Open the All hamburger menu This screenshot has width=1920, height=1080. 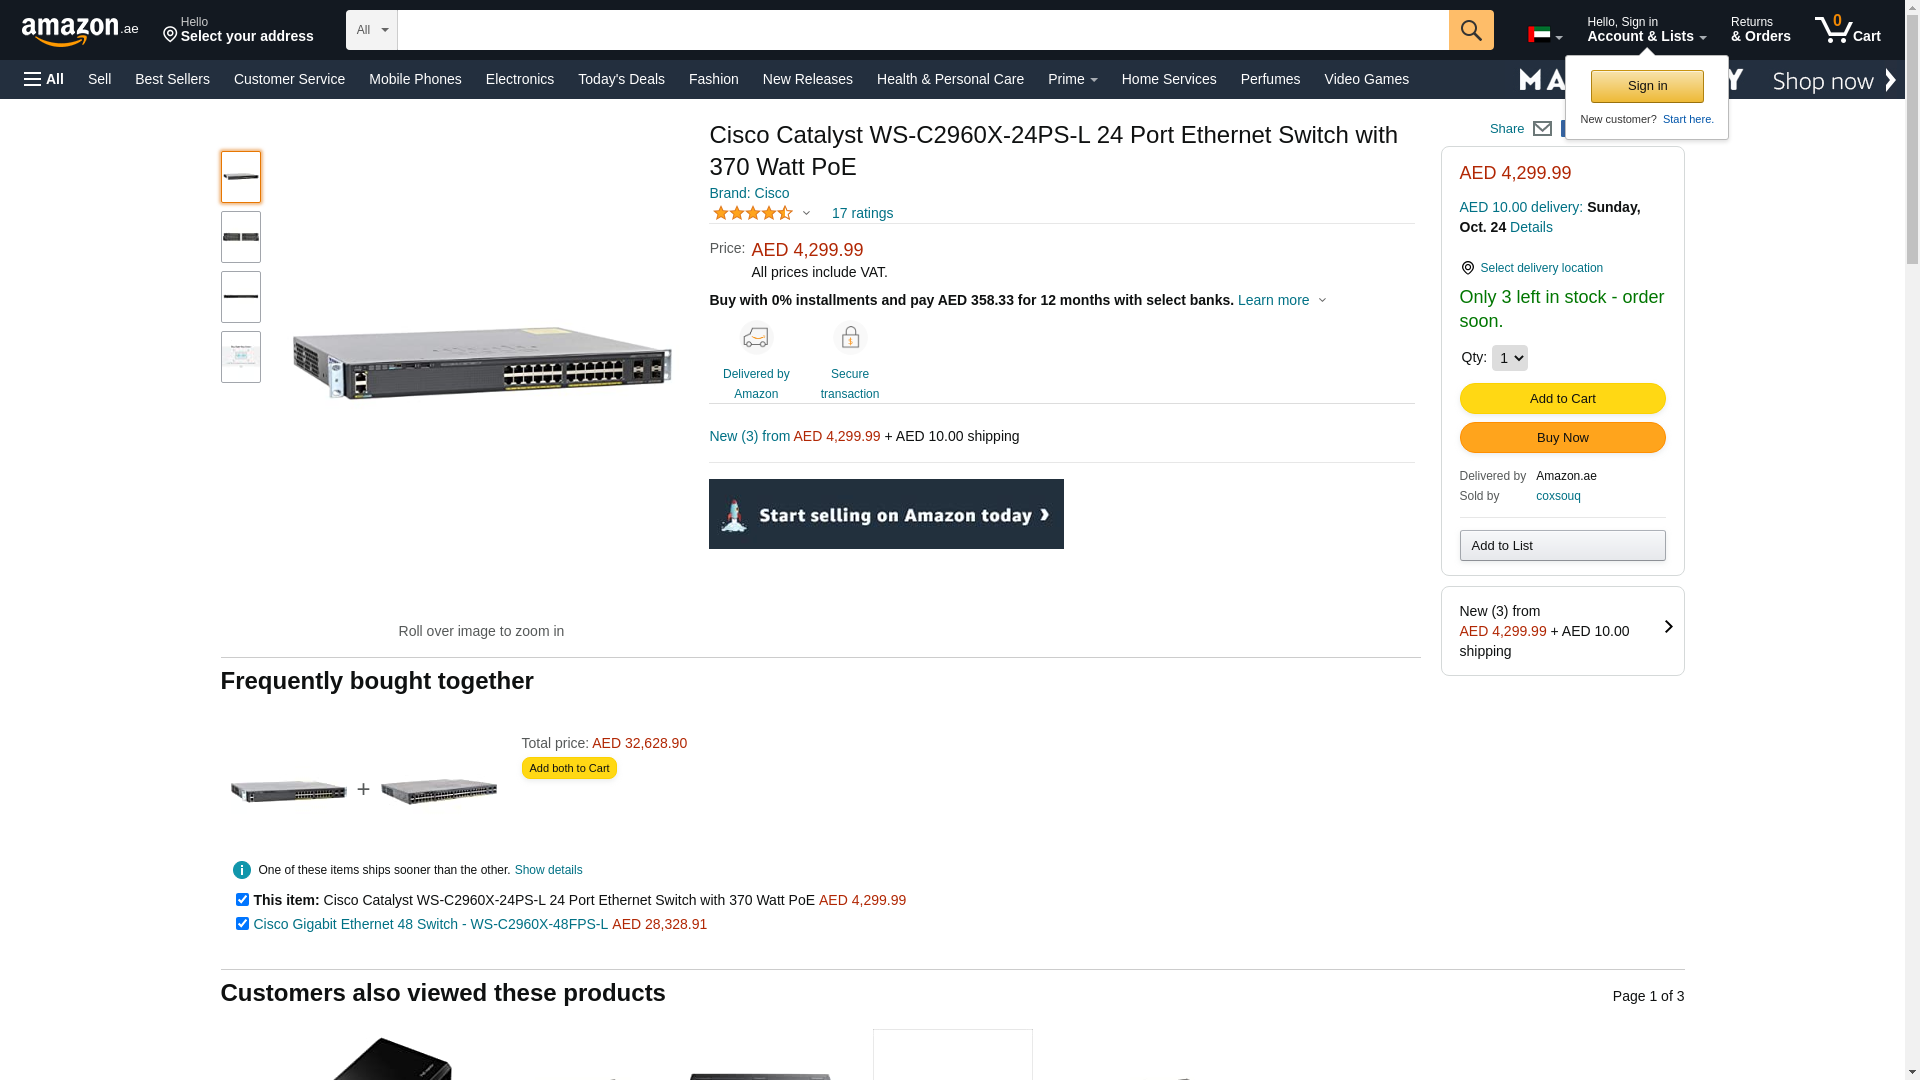(44, 79)
